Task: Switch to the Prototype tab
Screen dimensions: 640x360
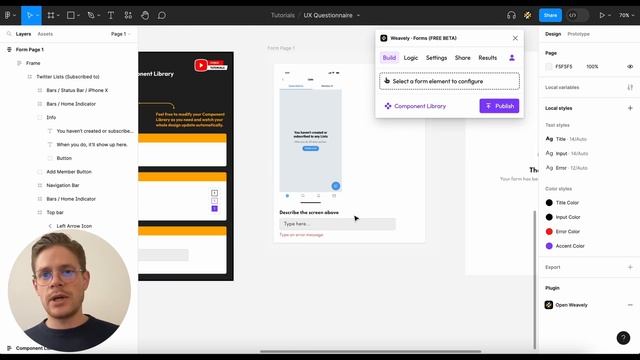Action: 578,34
